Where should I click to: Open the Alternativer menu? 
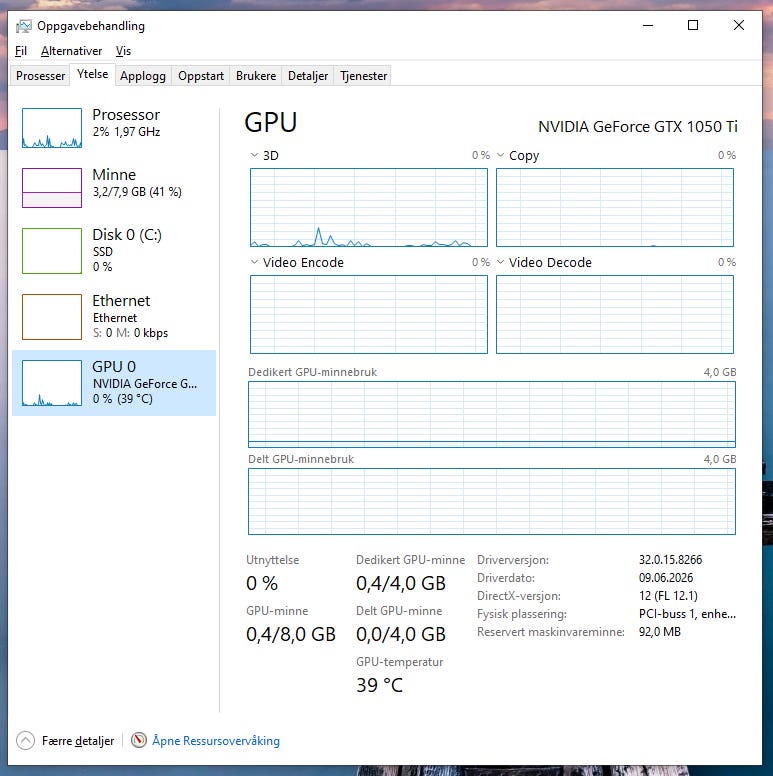click(71, 51)
